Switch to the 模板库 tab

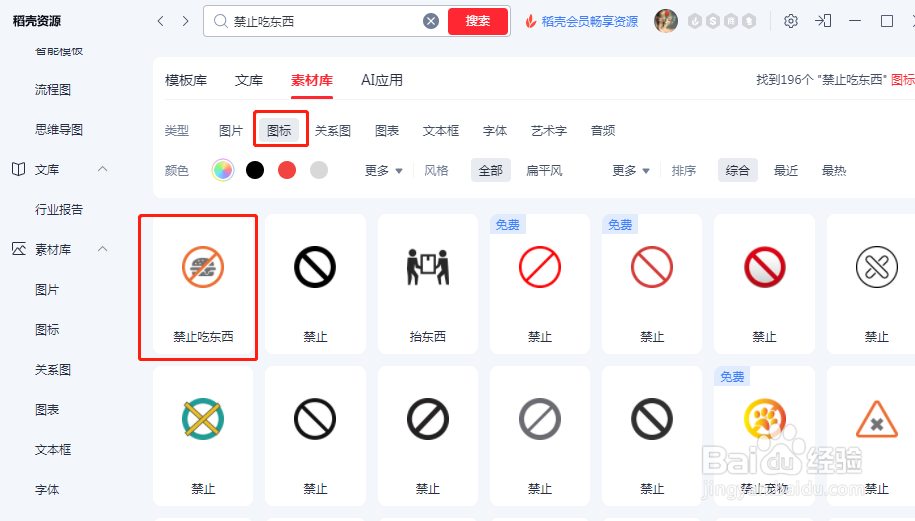[186, 80]
